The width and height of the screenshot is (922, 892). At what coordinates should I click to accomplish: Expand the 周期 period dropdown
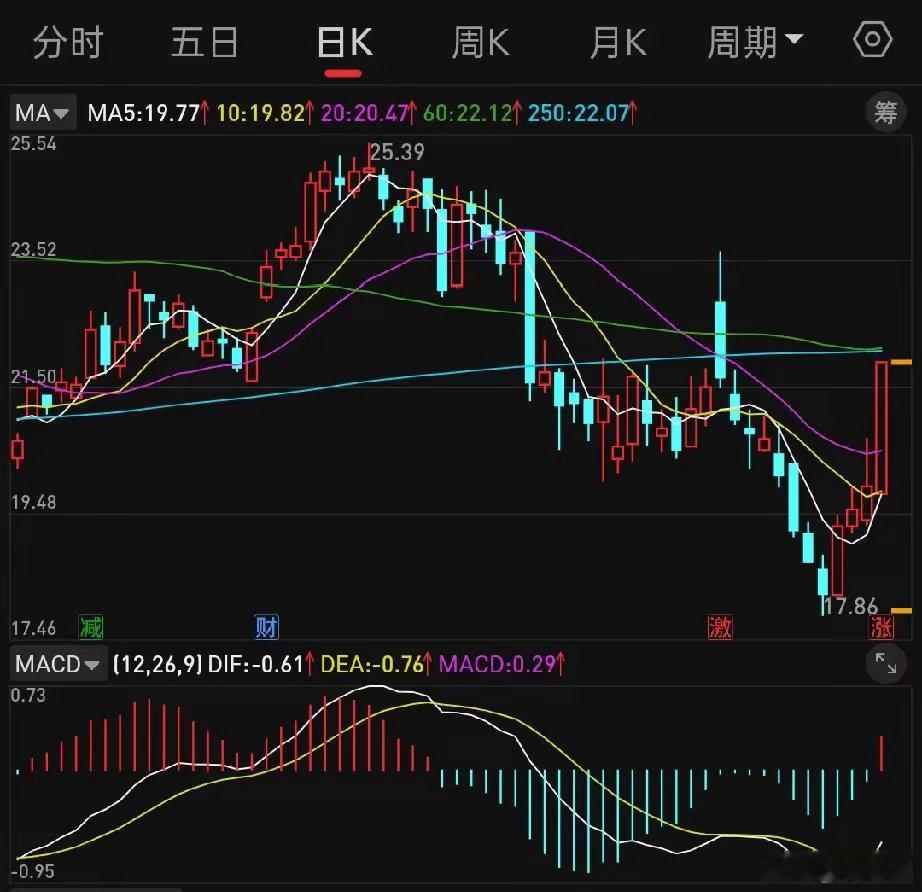pyautogui.click(x=755, y=42)
